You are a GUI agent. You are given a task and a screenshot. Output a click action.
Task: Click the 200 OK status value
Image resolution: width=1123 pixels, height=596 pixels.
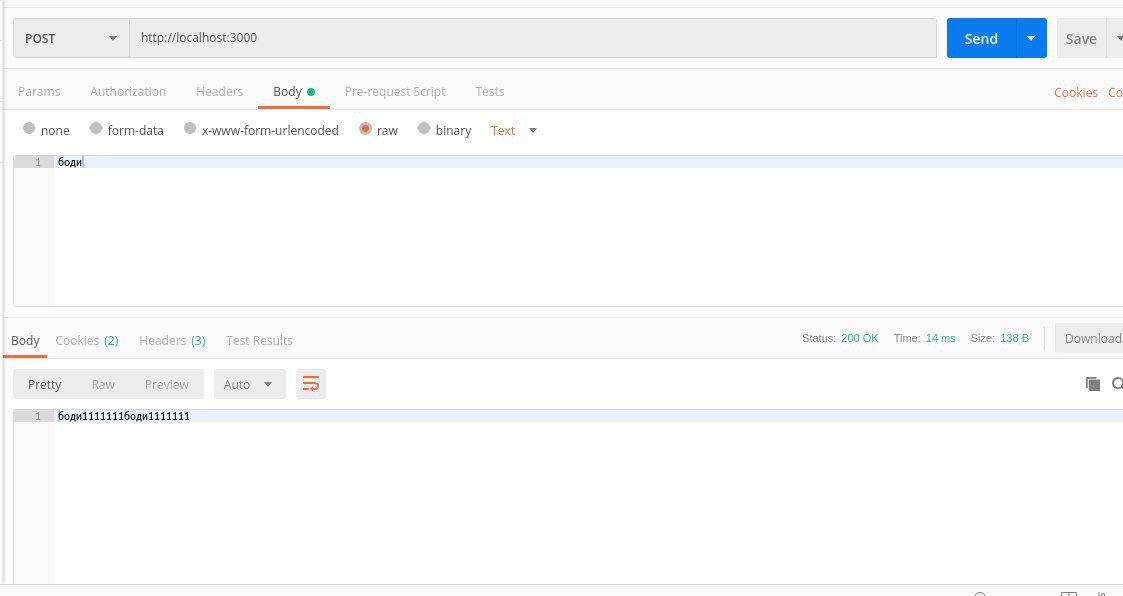point(859,338)
